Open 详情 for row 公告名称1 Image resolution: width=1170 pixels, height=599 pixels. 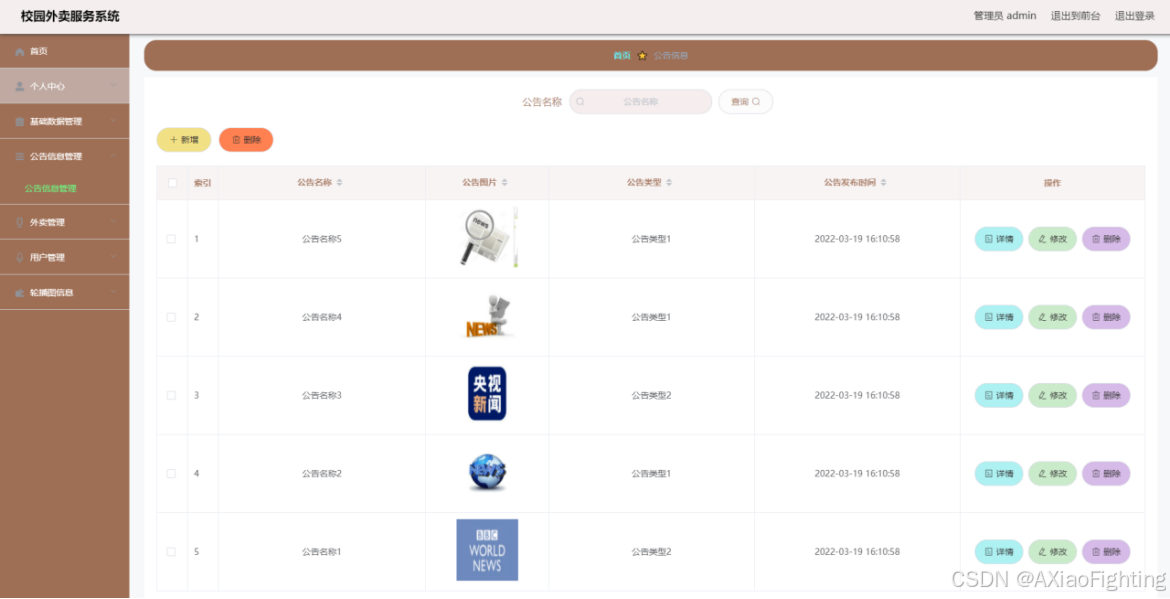pos(998,552)
